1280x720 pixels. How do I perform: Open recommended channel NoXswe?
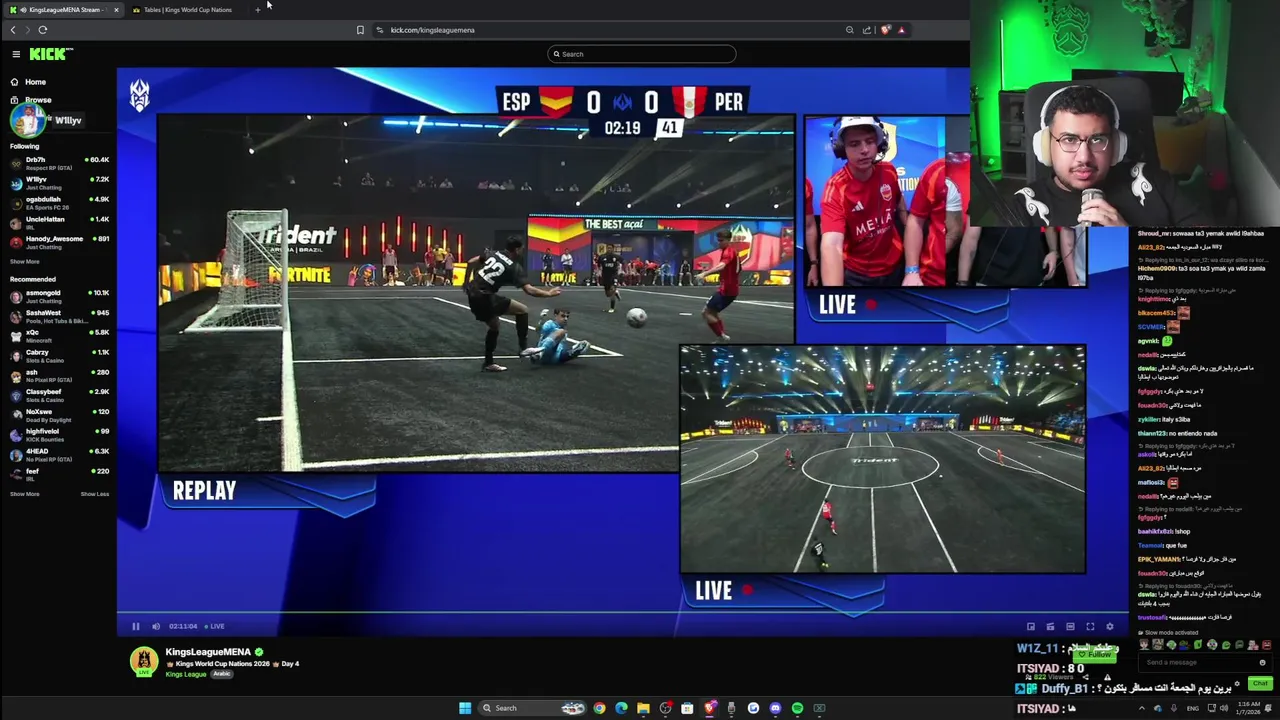(x=58, y=415)
